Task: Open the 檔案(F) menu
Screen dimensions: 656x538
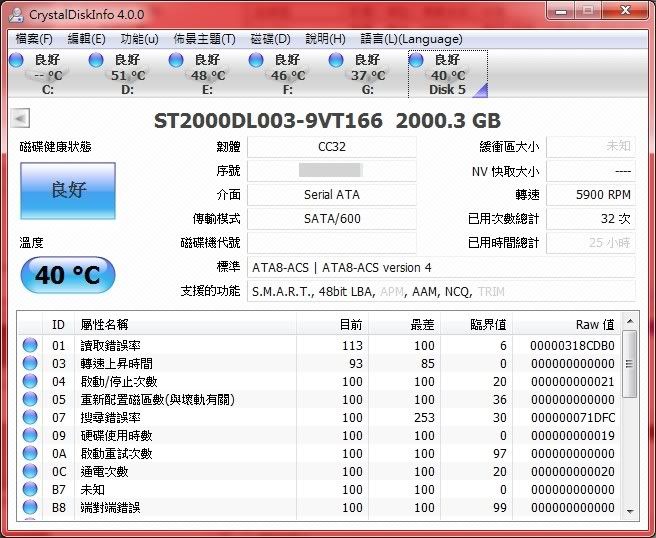Action: click(x=34, y=39)
